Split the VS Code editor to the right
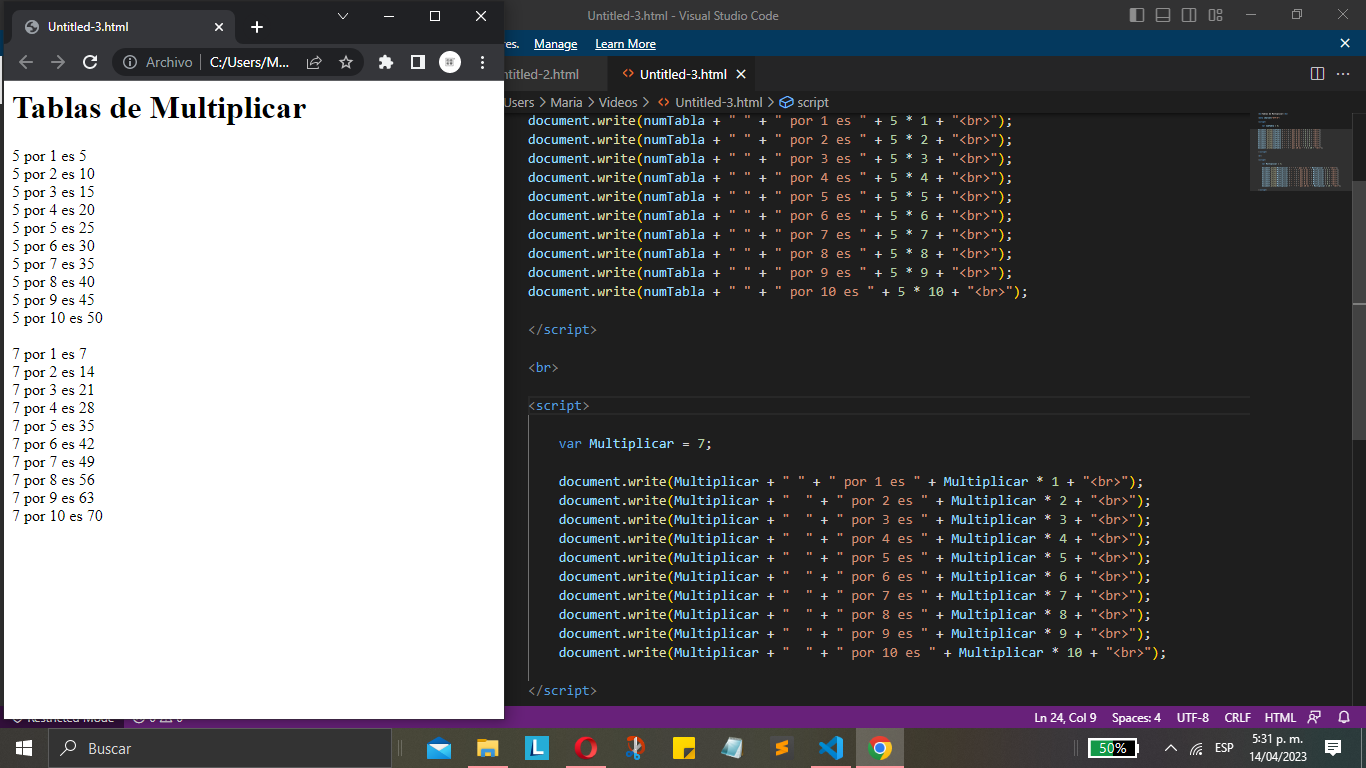Screen dimensions: 1366x768 (1317, 74)
